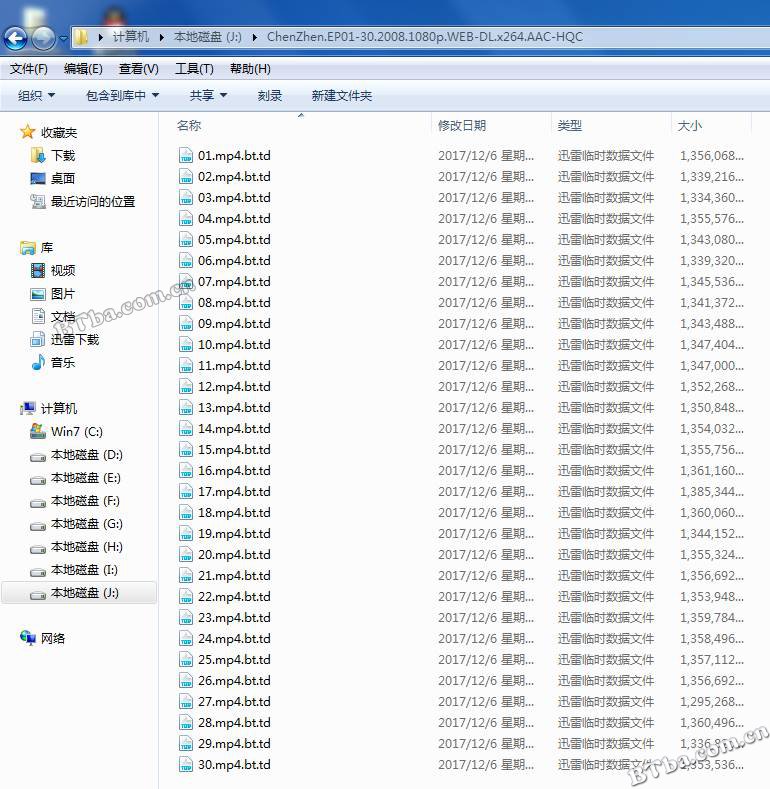Click the 收藏夹 star icon
The height and width of the screenshot is (789, 770).
click(27, 132)
